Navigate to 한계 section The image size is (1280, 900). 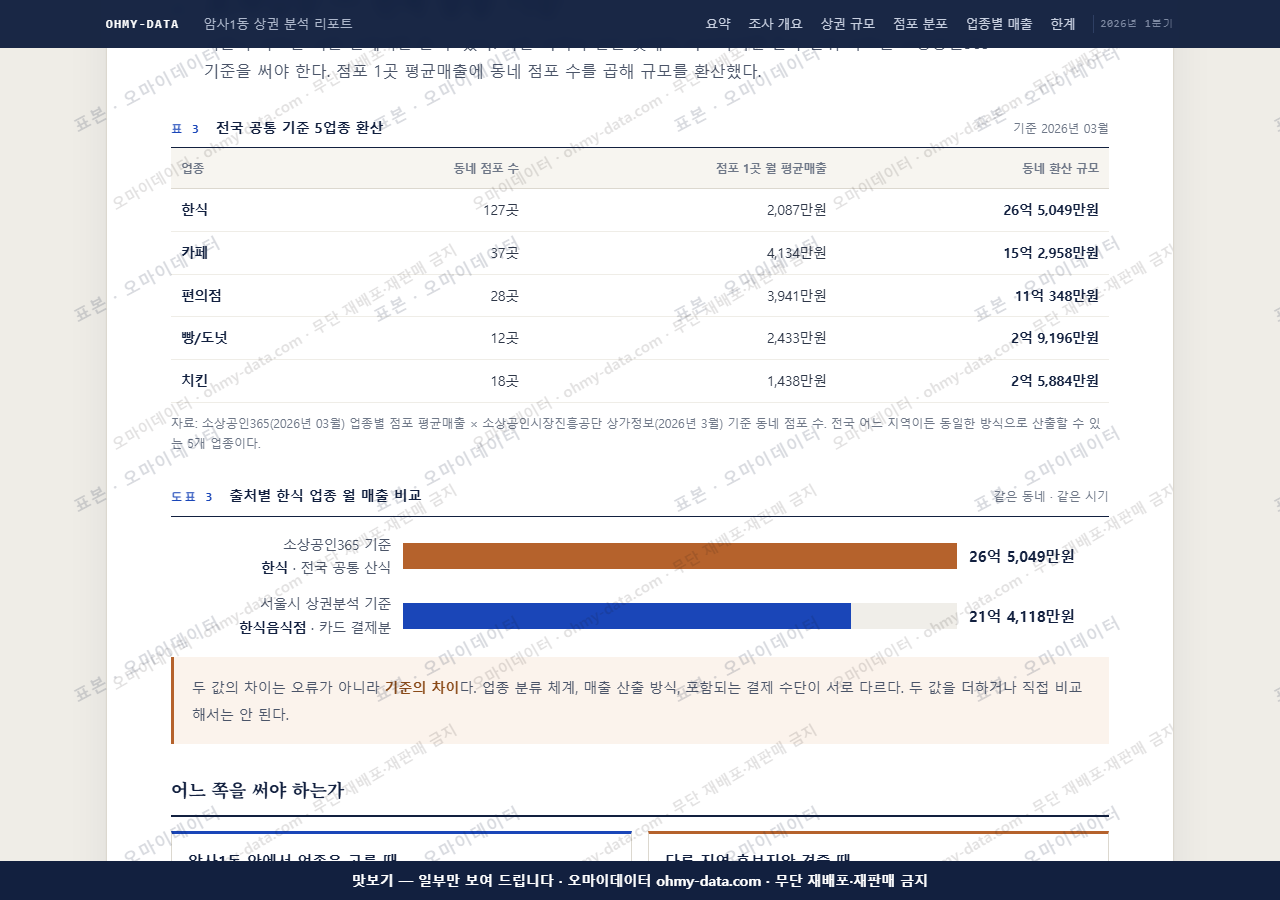point(1063,24)
